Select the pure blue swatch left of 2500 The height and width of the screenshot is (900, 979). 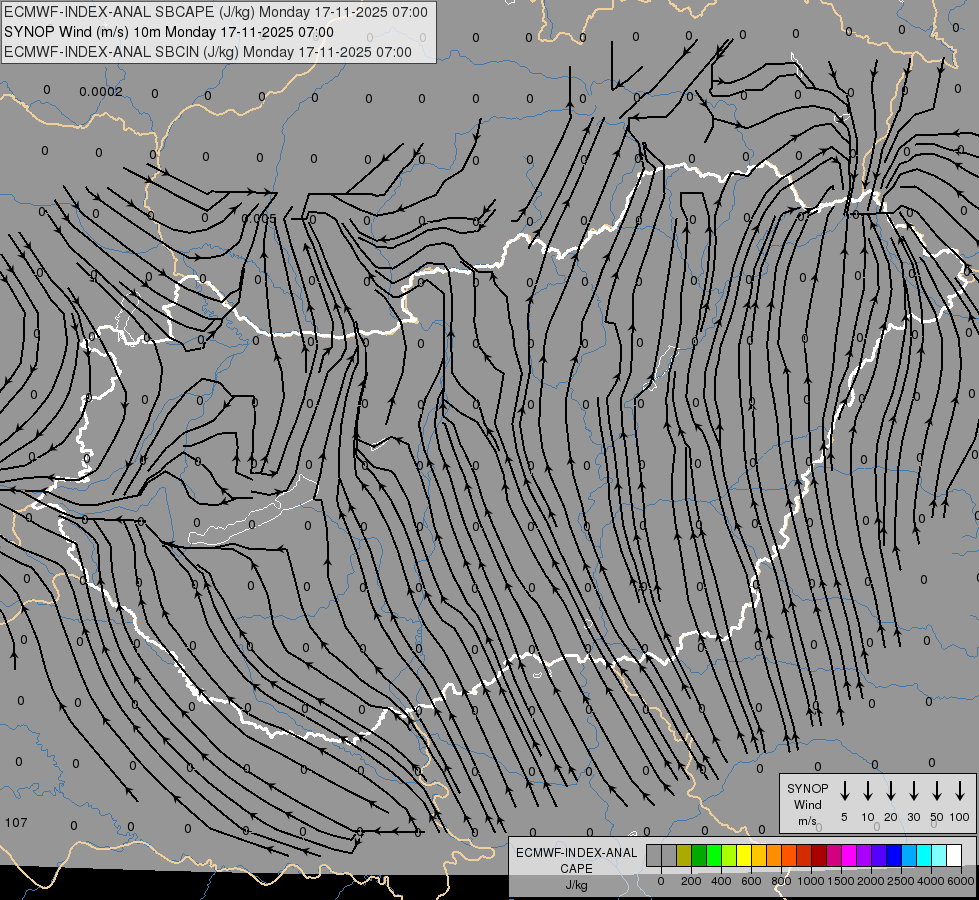coord(893,855)
